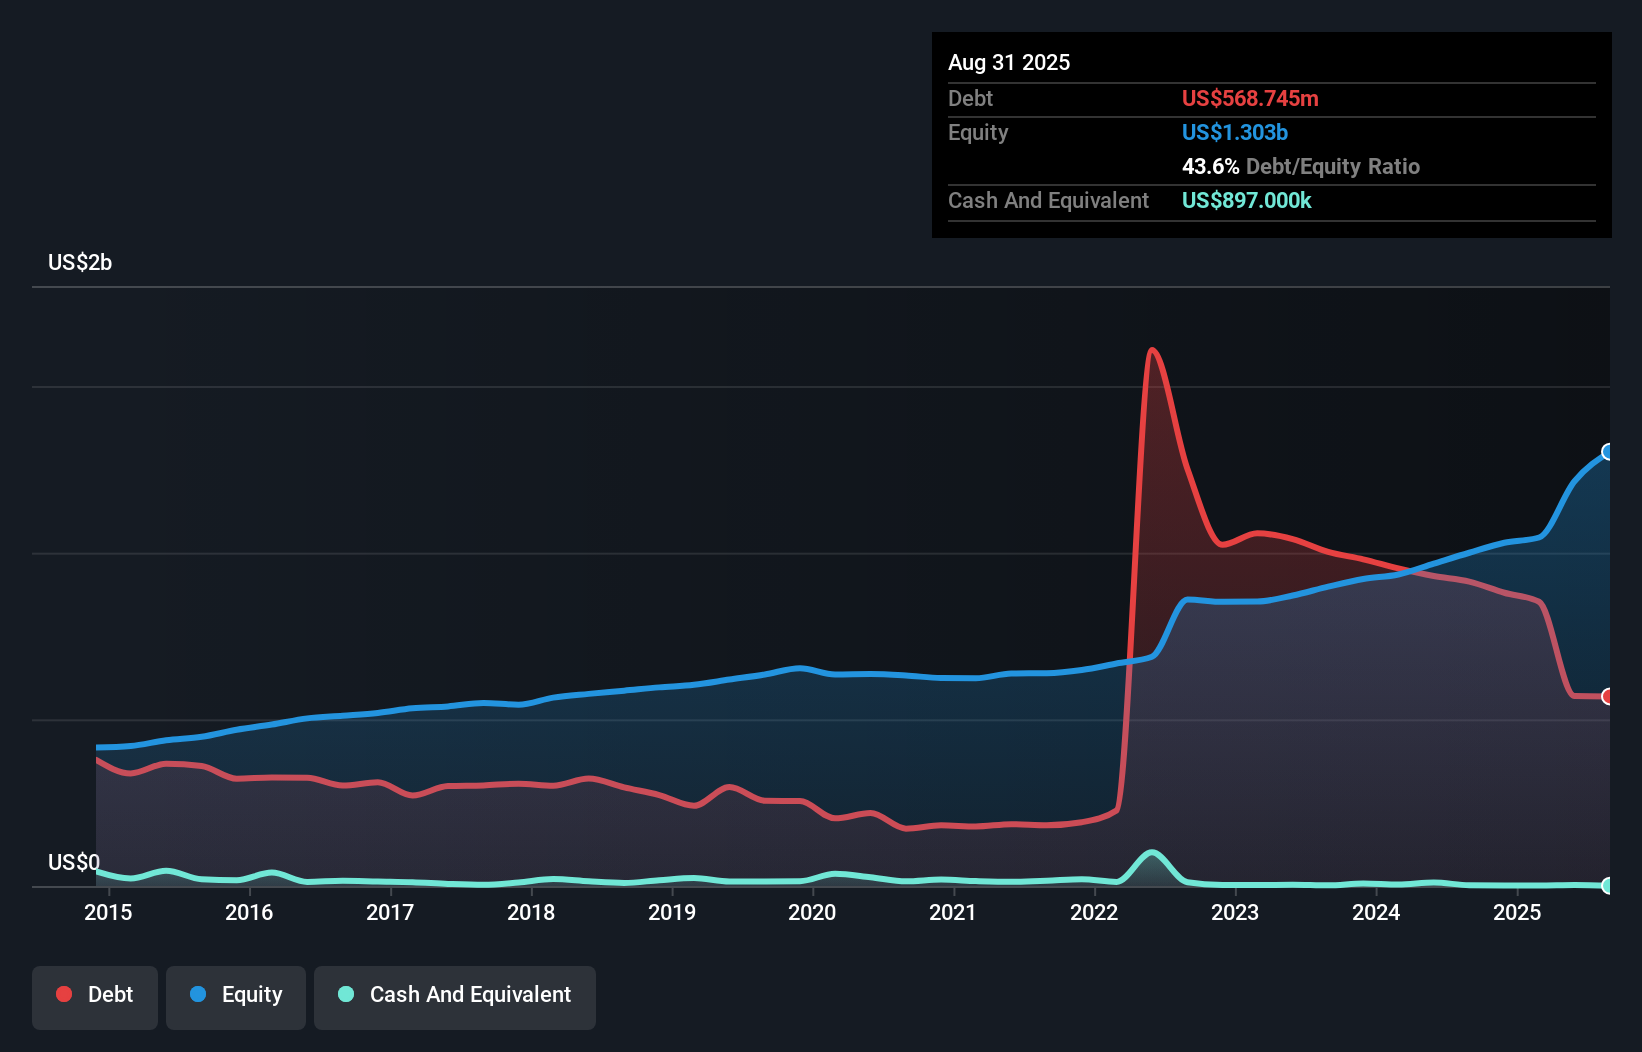Click the 2022 debt spike peak

1154,350
